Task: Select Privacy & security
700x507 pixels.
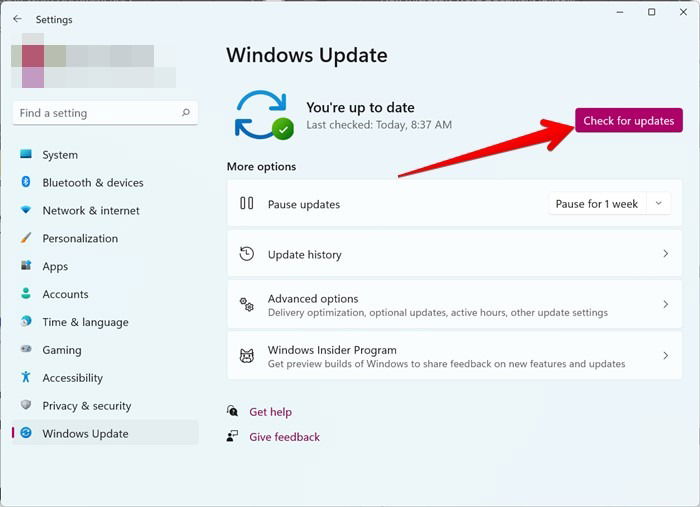Action: (x=105, y=406)
